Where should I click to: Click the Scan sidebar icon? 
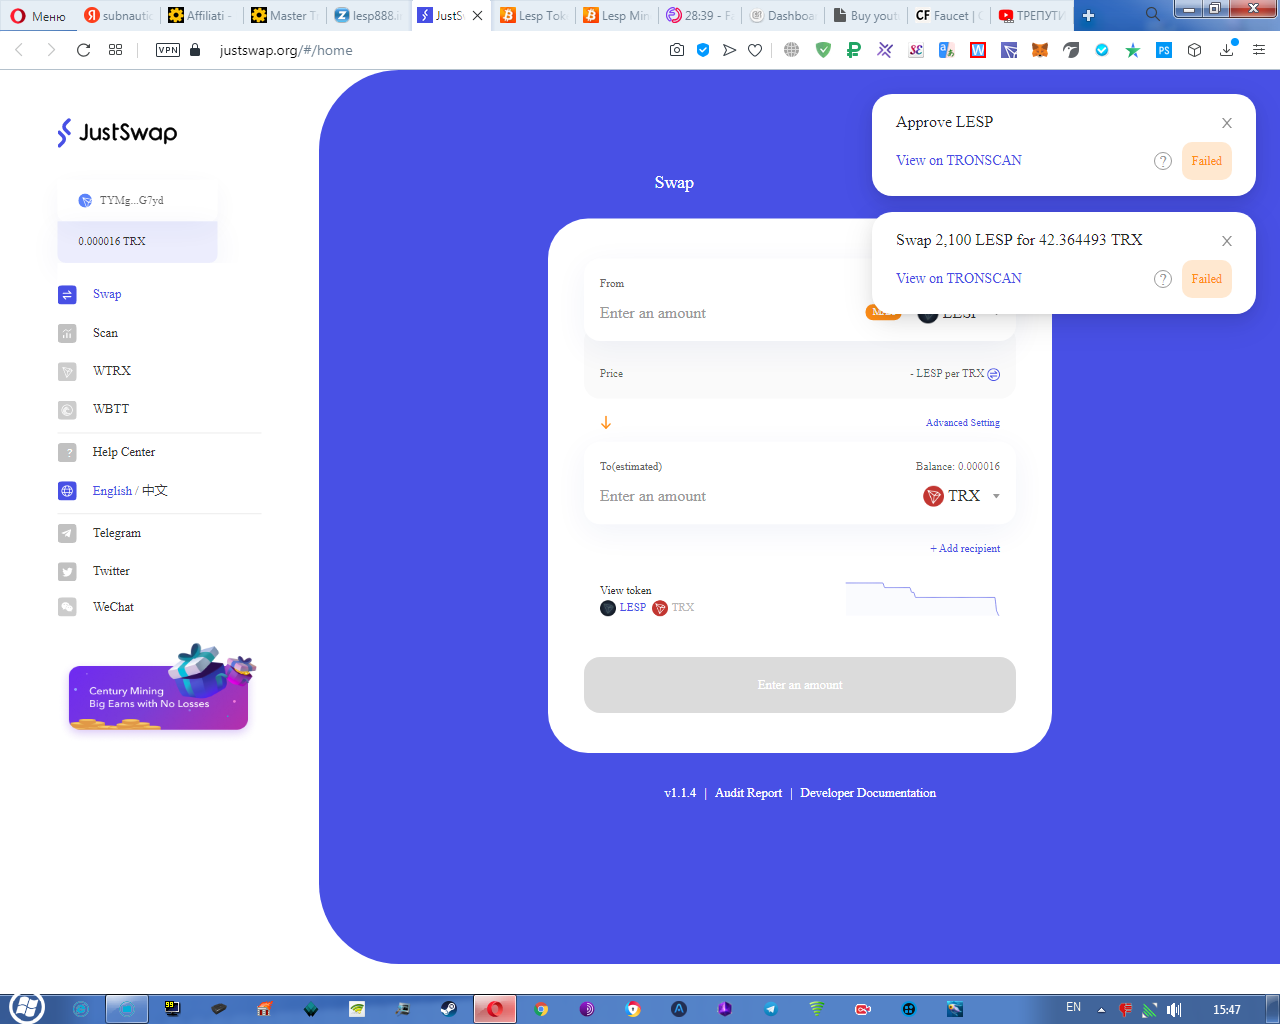67,333
